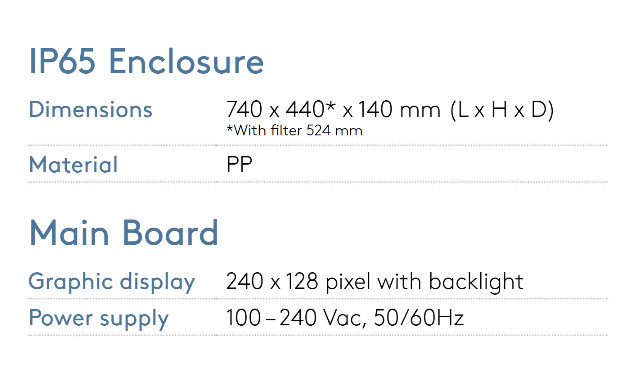
Task: Click the Main Board heading
Action: [123, 233]
